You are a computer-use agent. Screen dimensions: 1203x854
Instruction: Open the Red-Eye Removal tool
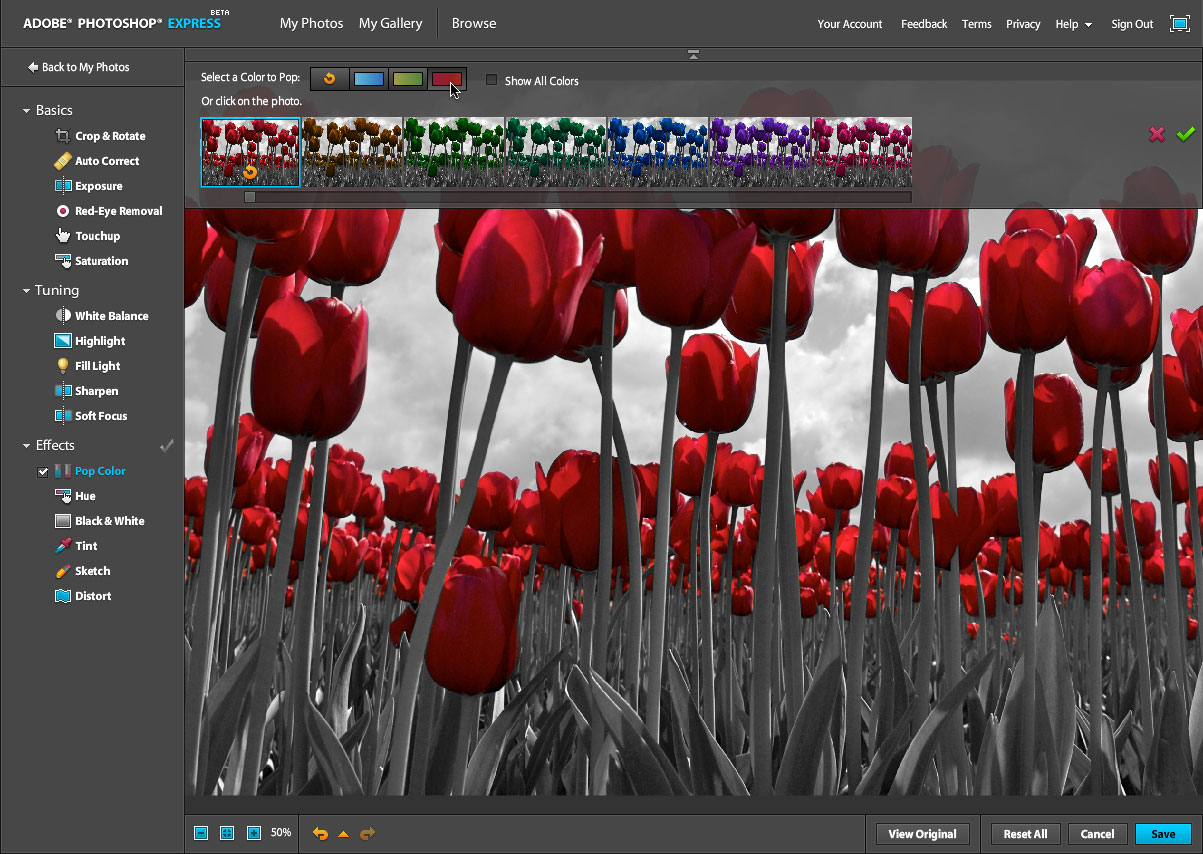click(x=117, y=211)
